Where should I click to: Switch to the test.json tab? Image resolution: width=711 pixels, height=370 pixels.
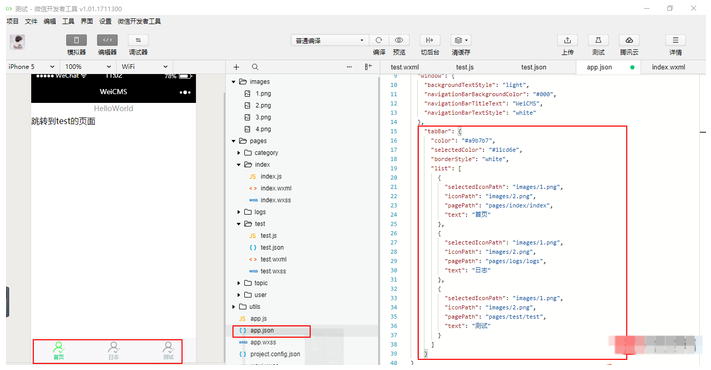pos(534,67)
